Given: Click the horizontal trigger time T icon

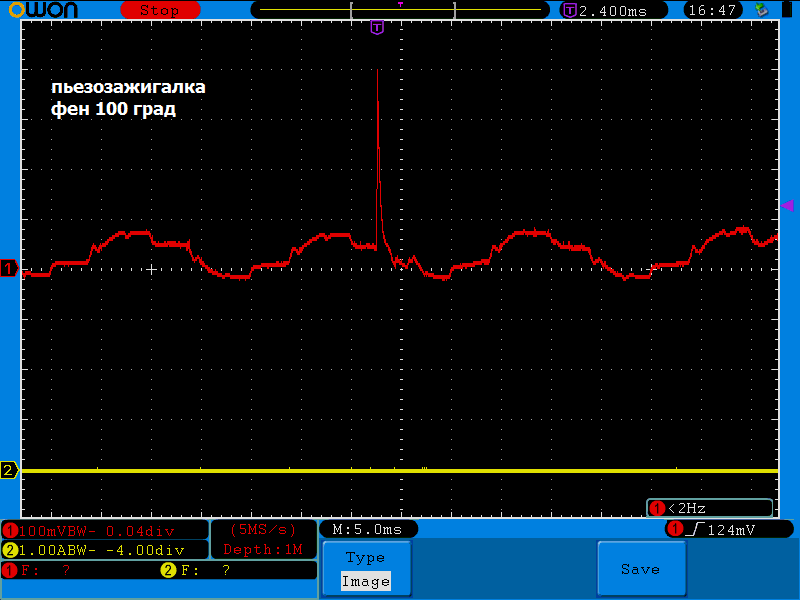Looking at the screenshot, I should click(x=570, y=10).
